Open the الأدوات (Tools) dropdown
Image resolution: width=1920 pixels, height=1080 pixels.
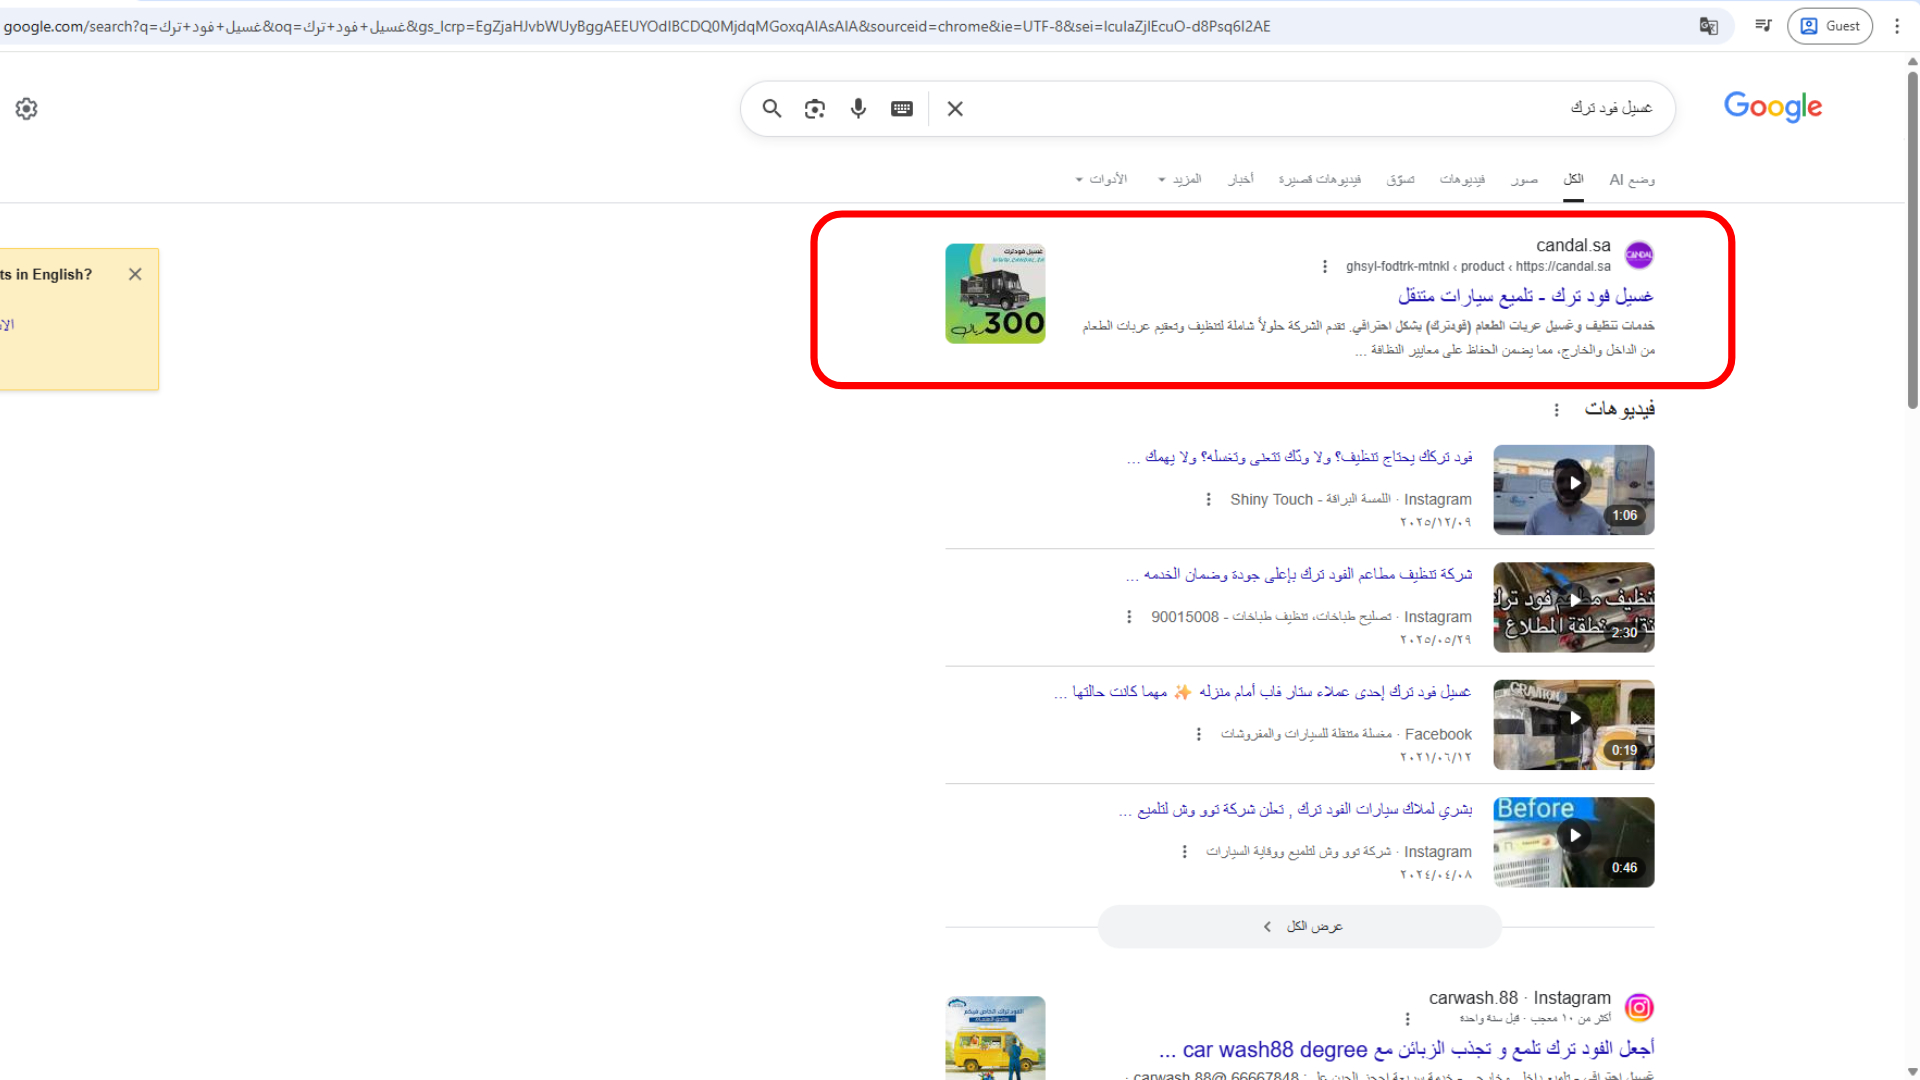point(1101,179)
